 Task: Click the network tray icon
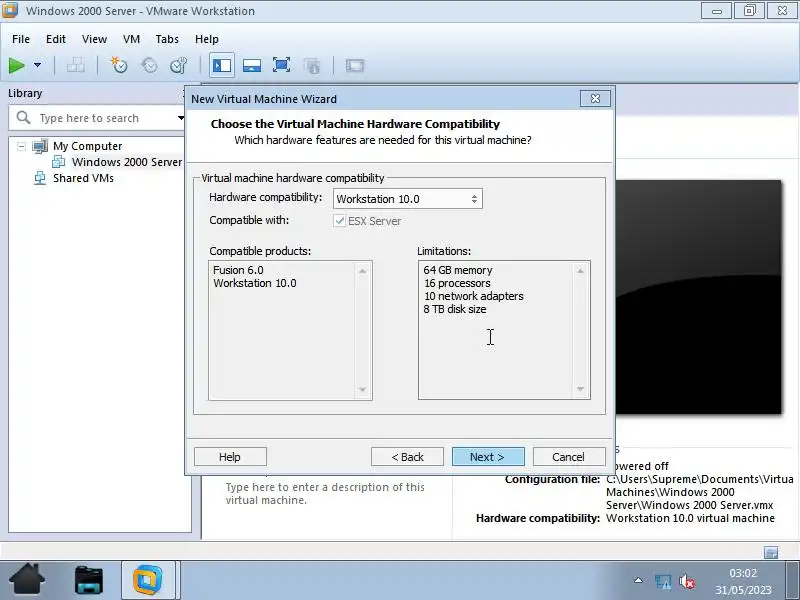tap(662, 581)
